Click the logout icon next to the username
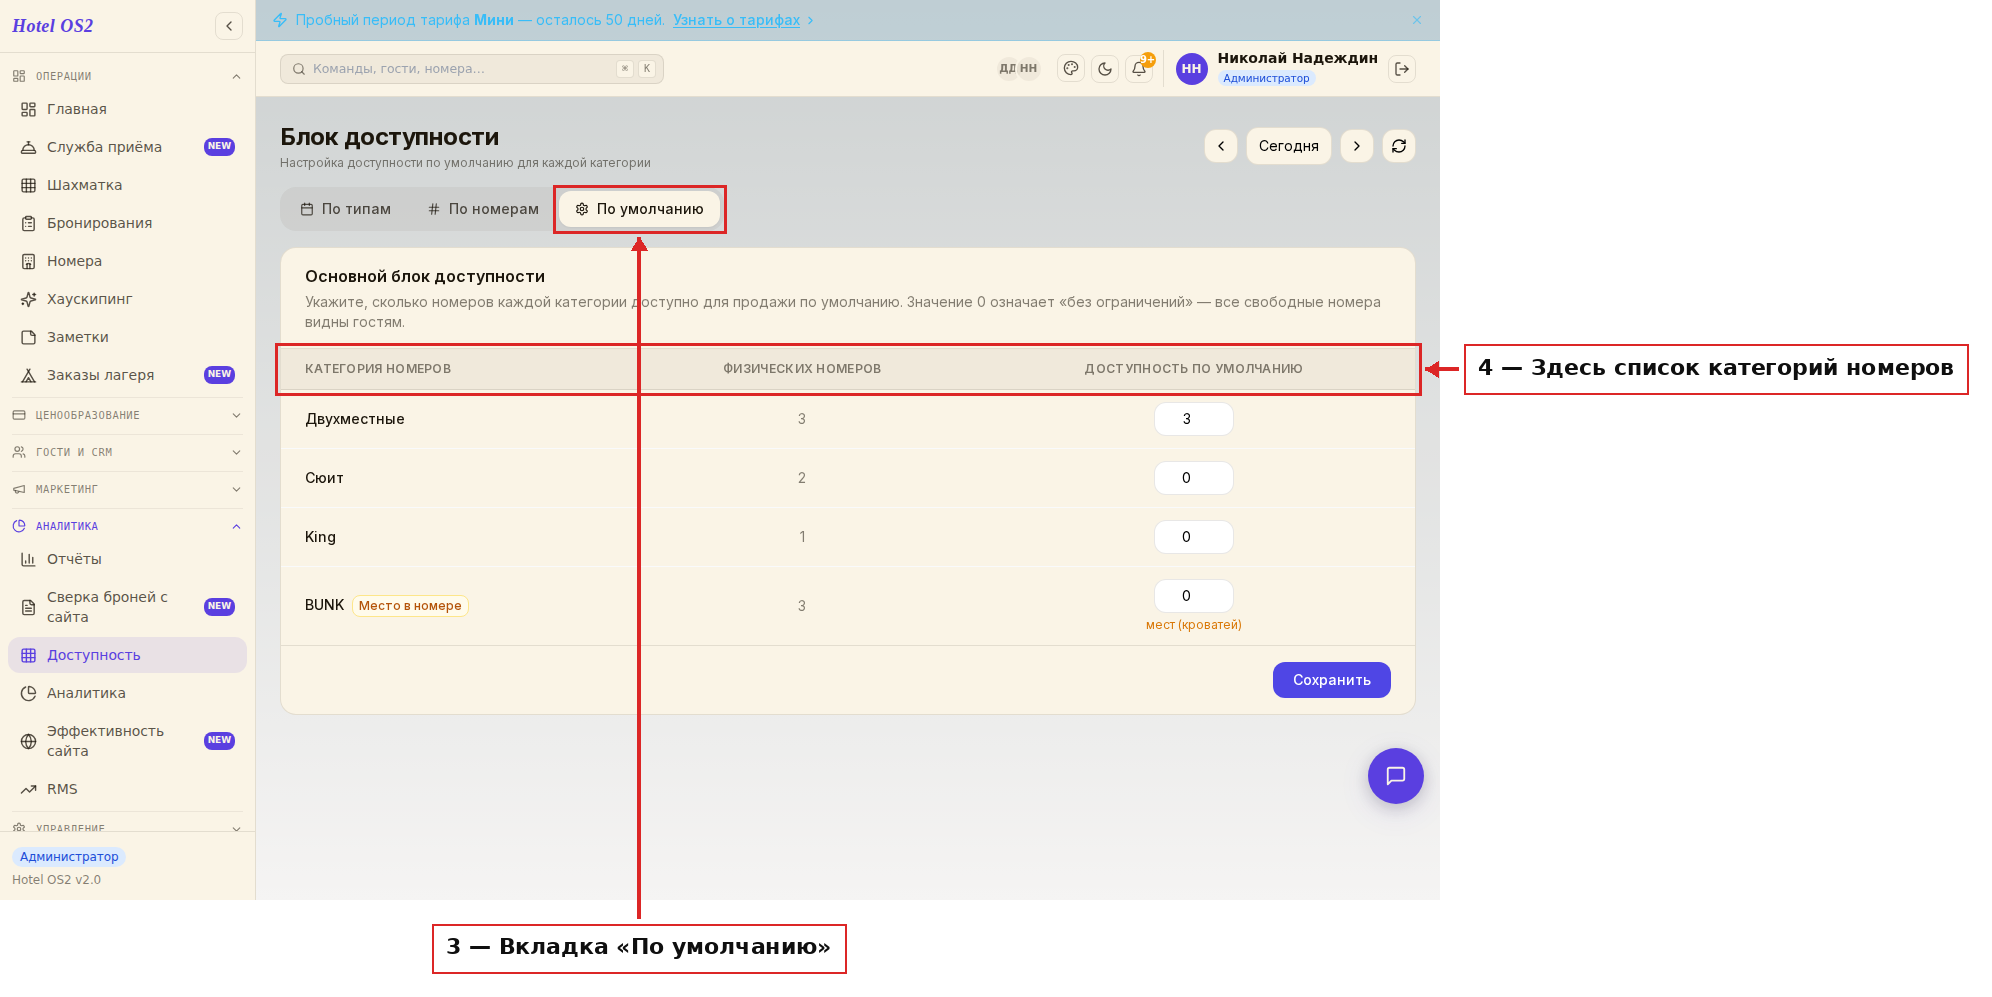This screenshot has height=997, width=1992. (x=1402, y=69)
